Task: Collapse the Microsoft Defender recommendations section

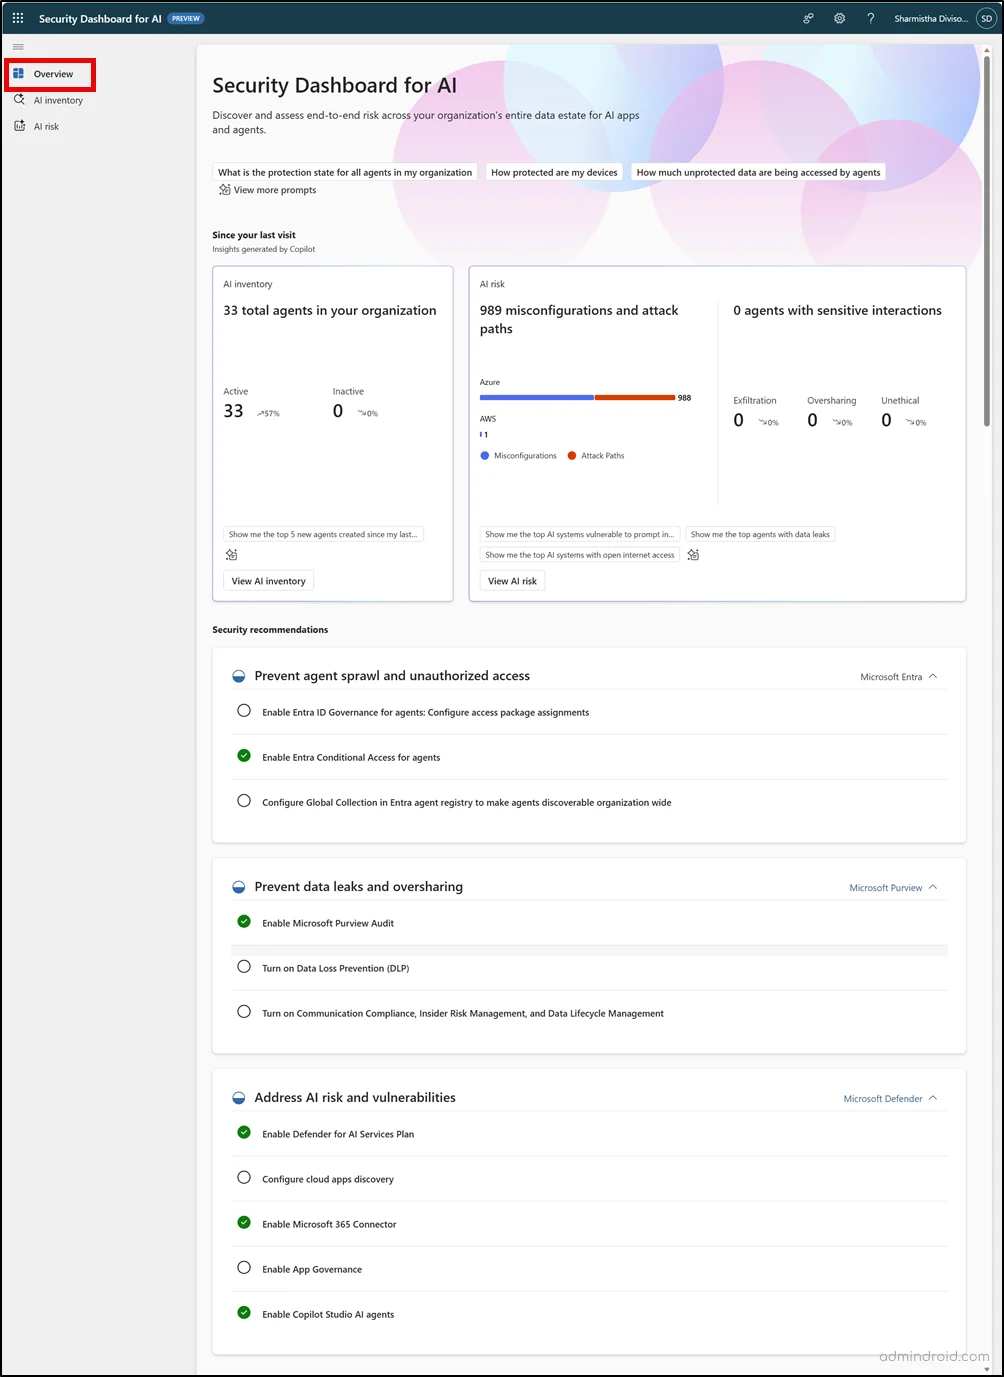Action: [932, 1097]
